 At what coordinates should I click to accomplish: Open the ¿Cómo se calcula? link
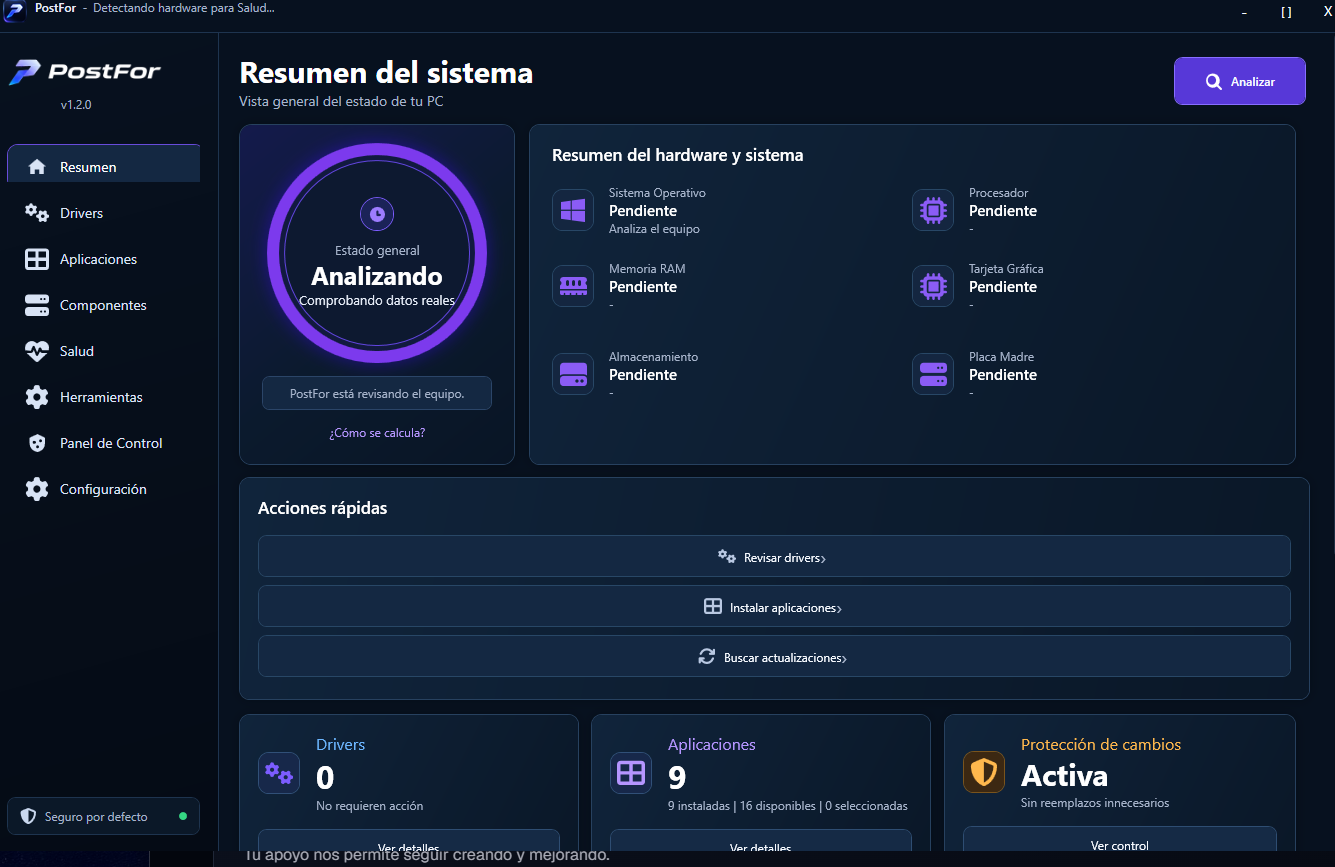[377, 433]
